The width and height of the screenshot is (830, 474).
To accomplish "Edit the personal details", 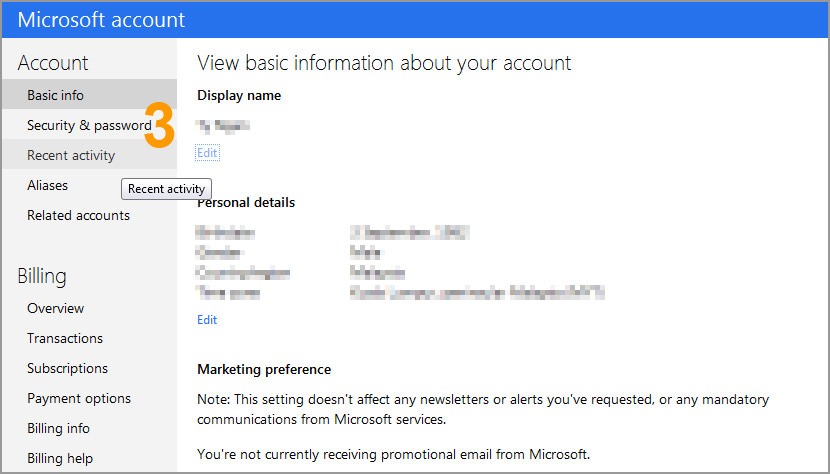I will pyautogui.click(x=207, y=320).
